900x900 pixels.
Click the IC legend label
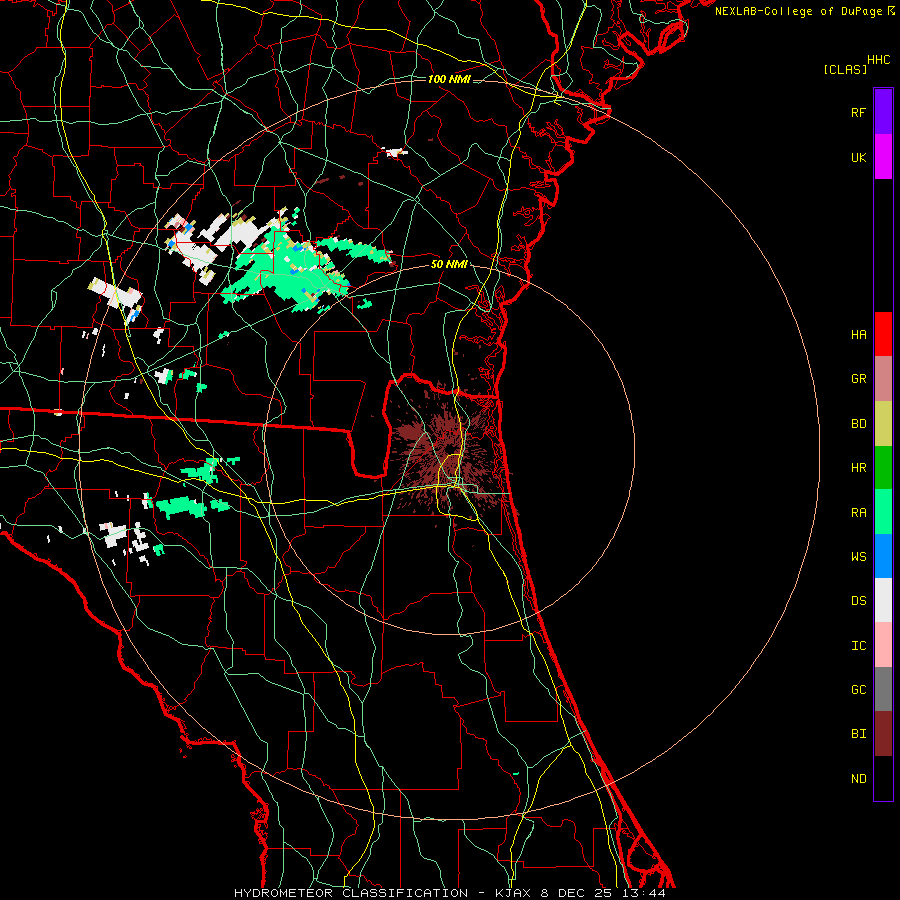click(x=859, y=646)
